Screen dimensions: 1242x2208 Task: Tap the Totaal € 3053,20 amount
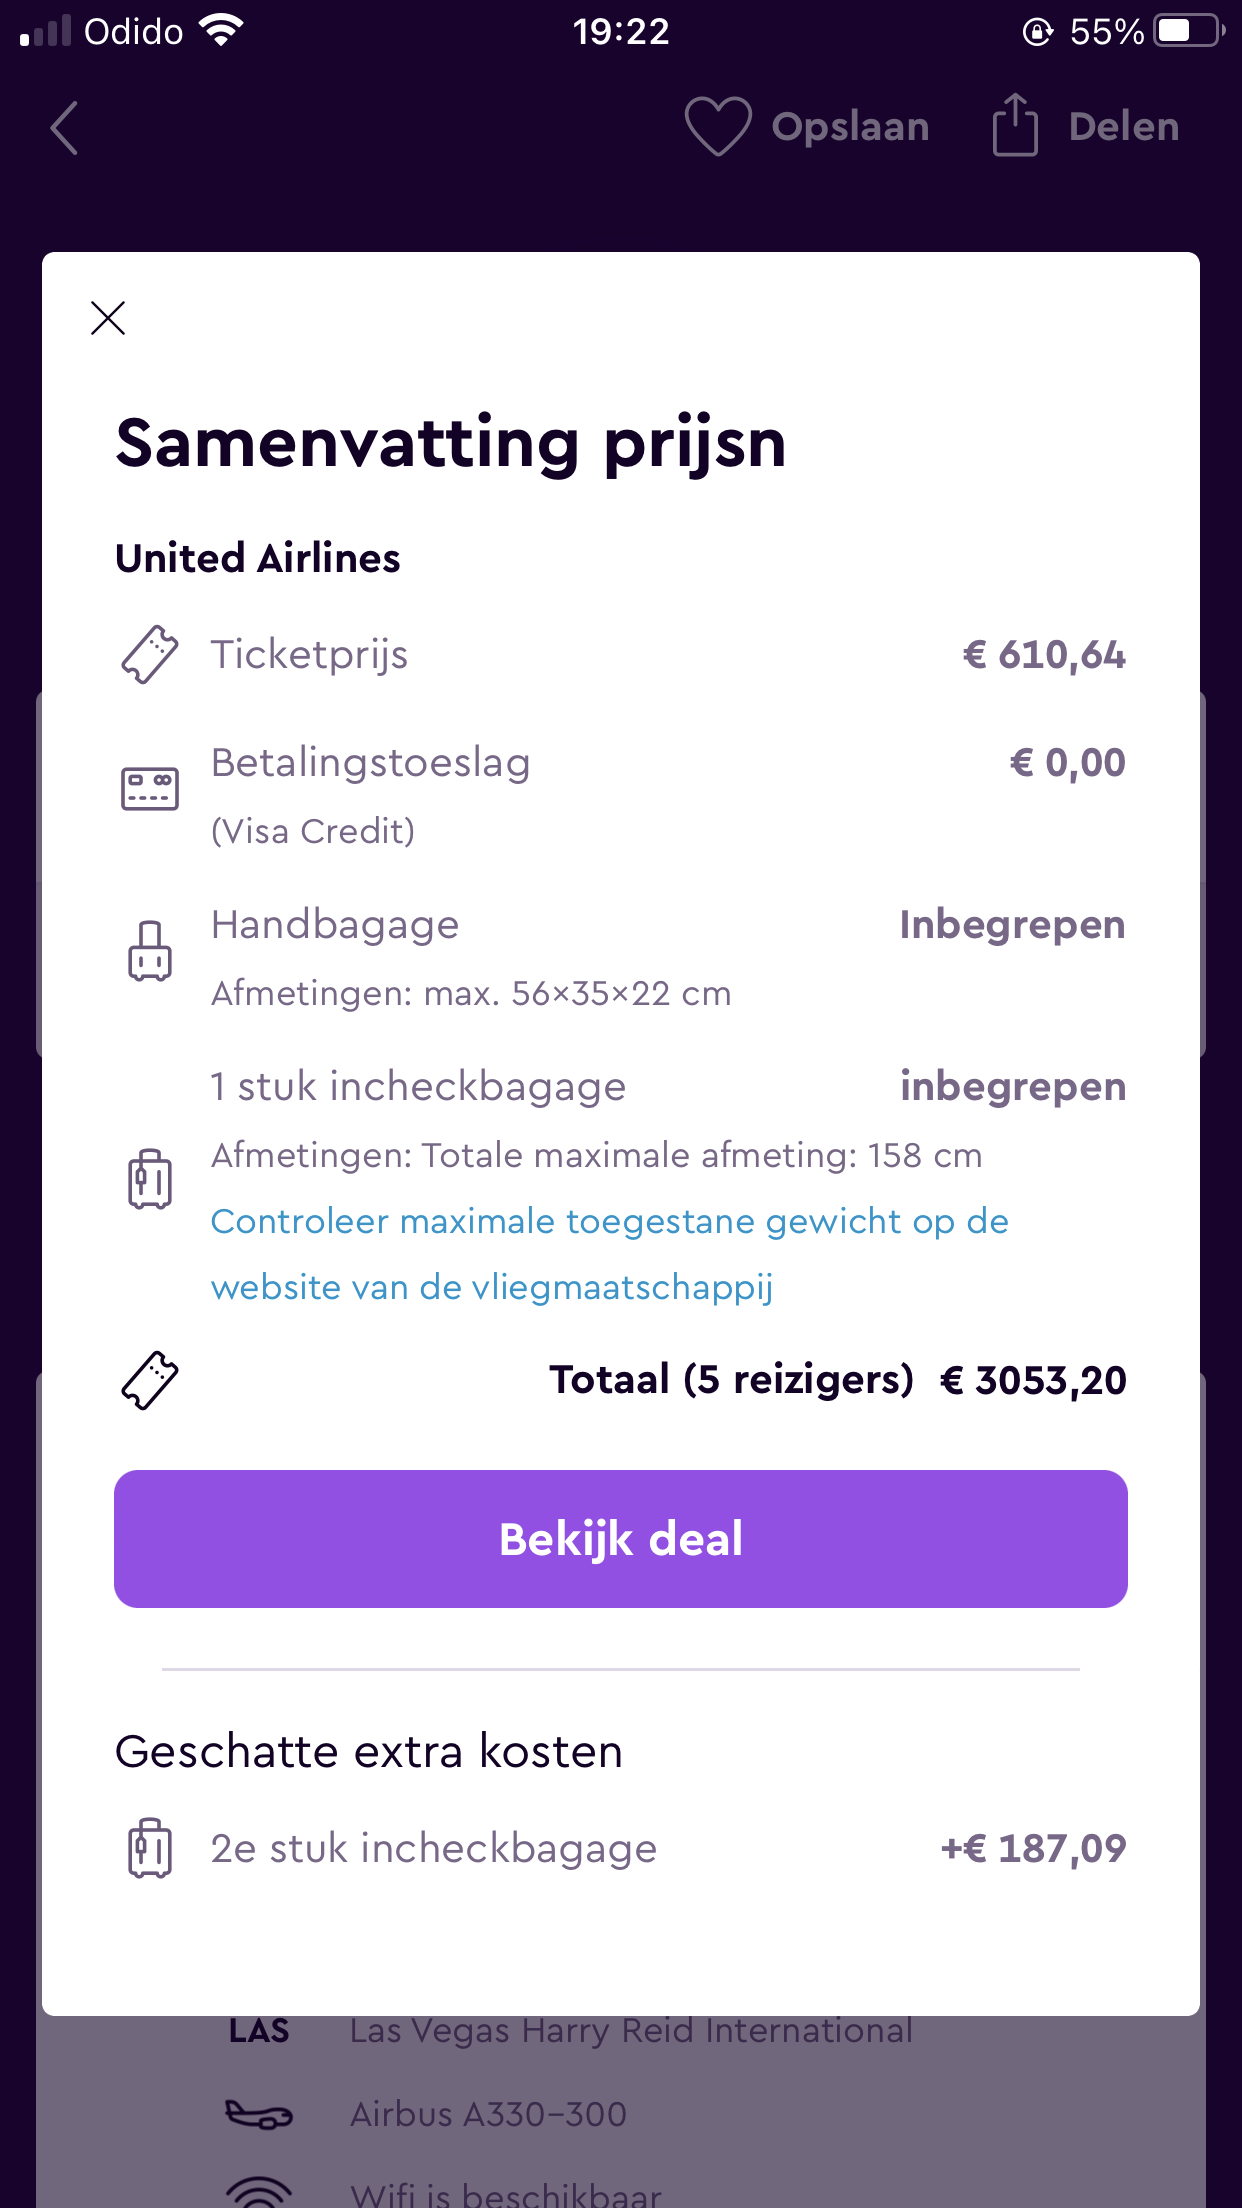click(x=1032, y=1381)
